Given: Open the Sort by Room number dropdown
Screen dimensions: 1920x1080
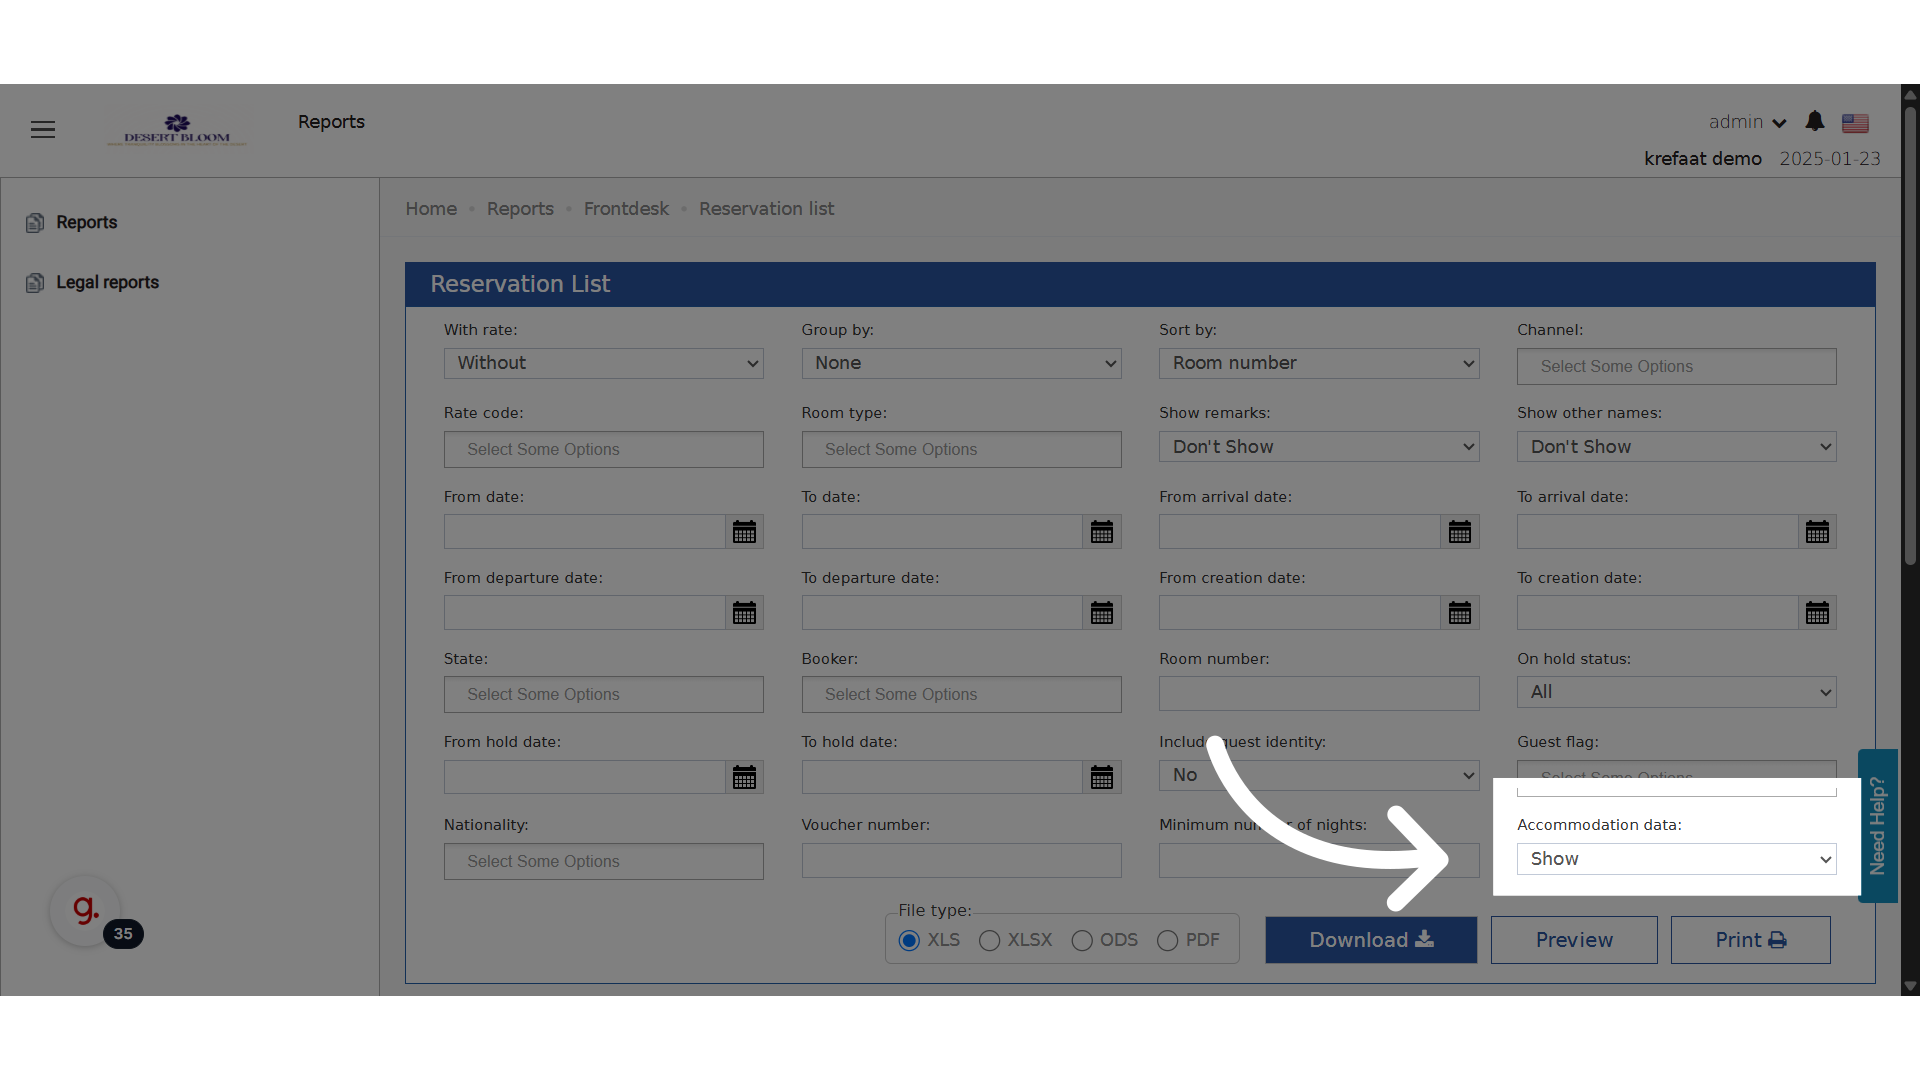Looking at the screenshot, I should tap(1319, 363).
